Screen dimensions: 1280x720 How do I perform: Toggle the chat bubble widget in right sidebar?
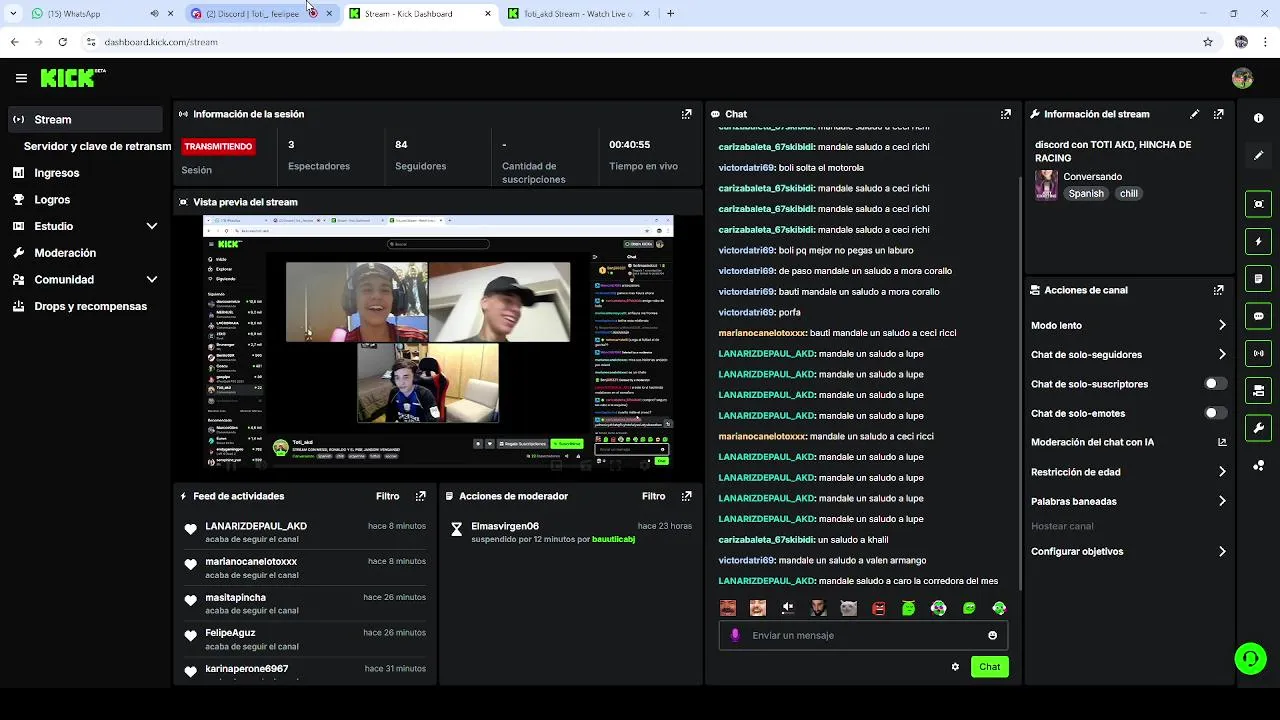pos(1258,316)
